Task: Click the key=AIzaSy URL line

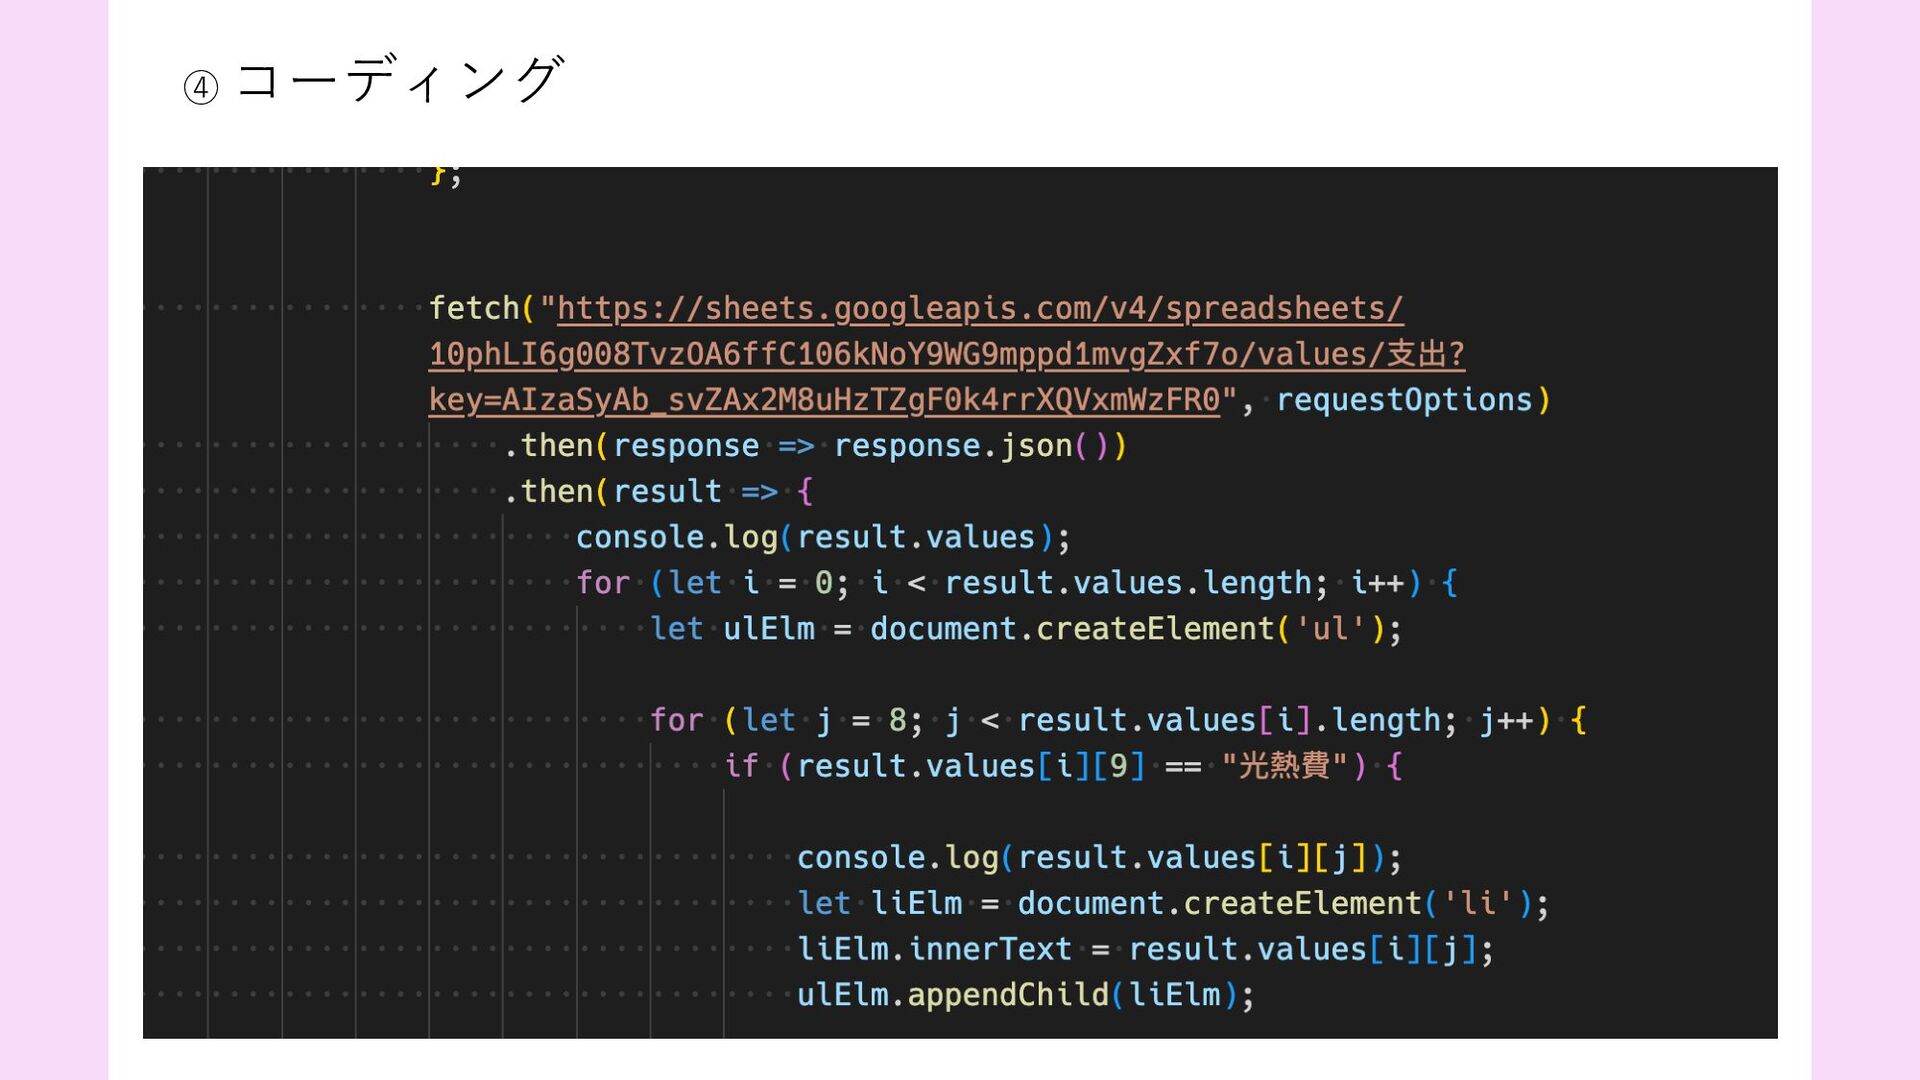Action: [824, 400]
